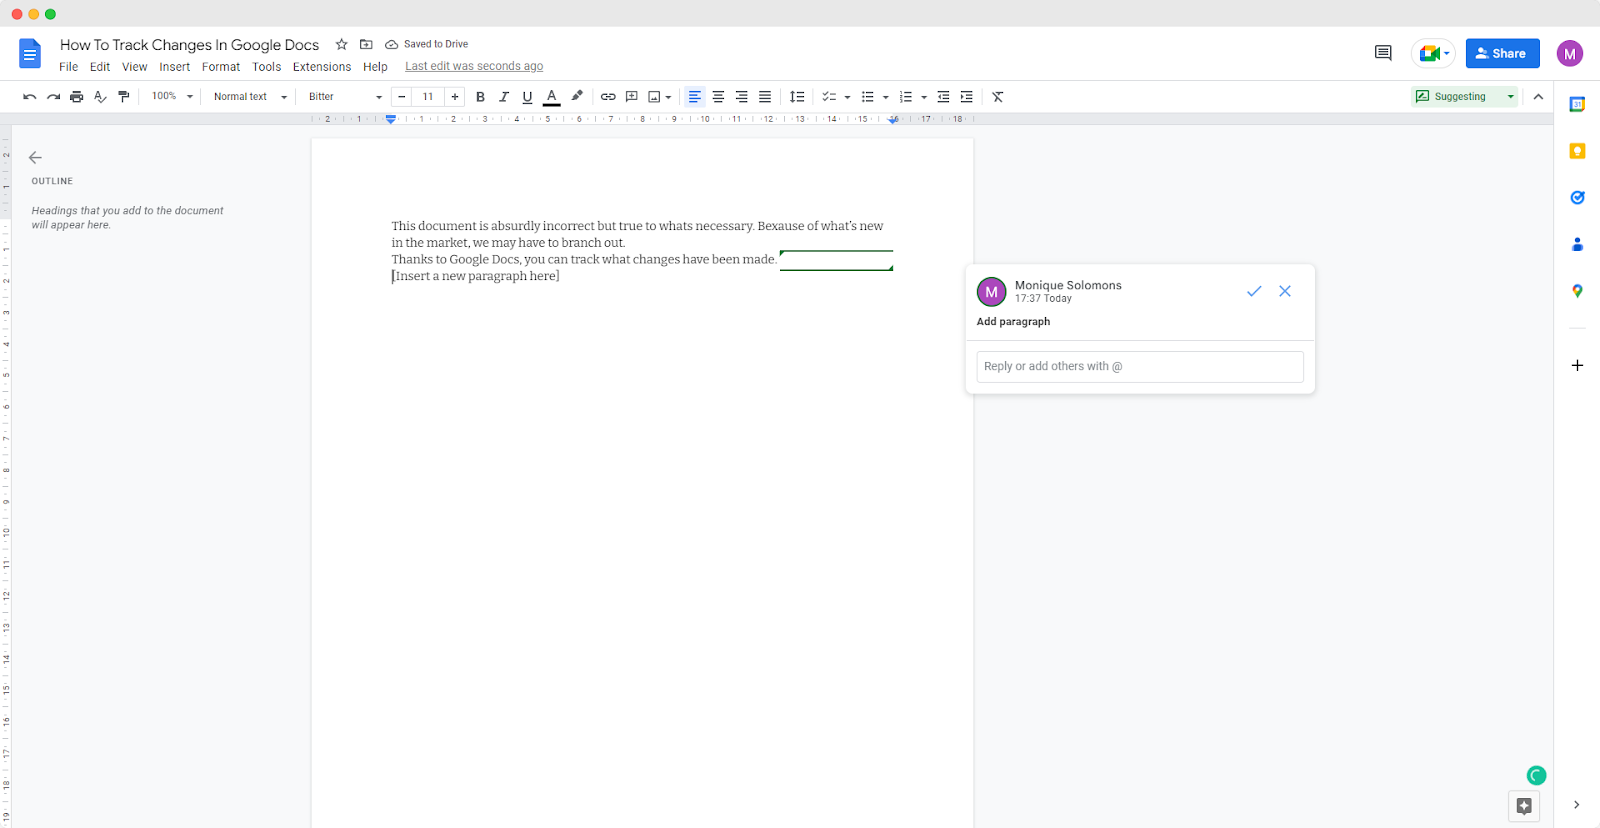Reject the Add paragraph suggestion
The height and width of the screenshot is (828, 1600).
coord(1285,291)
